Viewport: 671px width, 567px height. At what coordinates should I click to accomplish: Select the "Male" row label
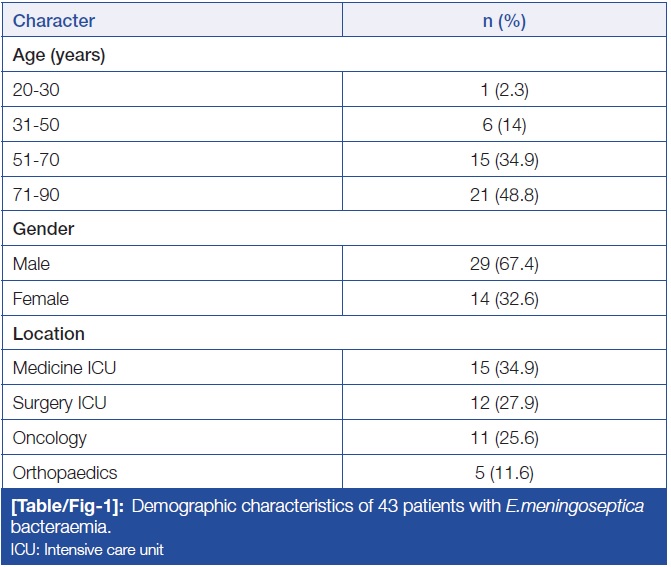pyautogui.click(x=31, y=264)
